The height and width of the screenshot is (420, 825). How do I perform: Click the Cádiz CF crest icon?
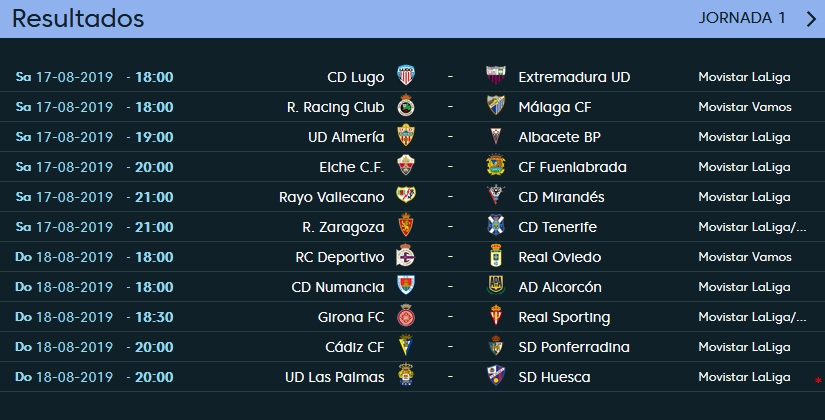click(406, 345)
